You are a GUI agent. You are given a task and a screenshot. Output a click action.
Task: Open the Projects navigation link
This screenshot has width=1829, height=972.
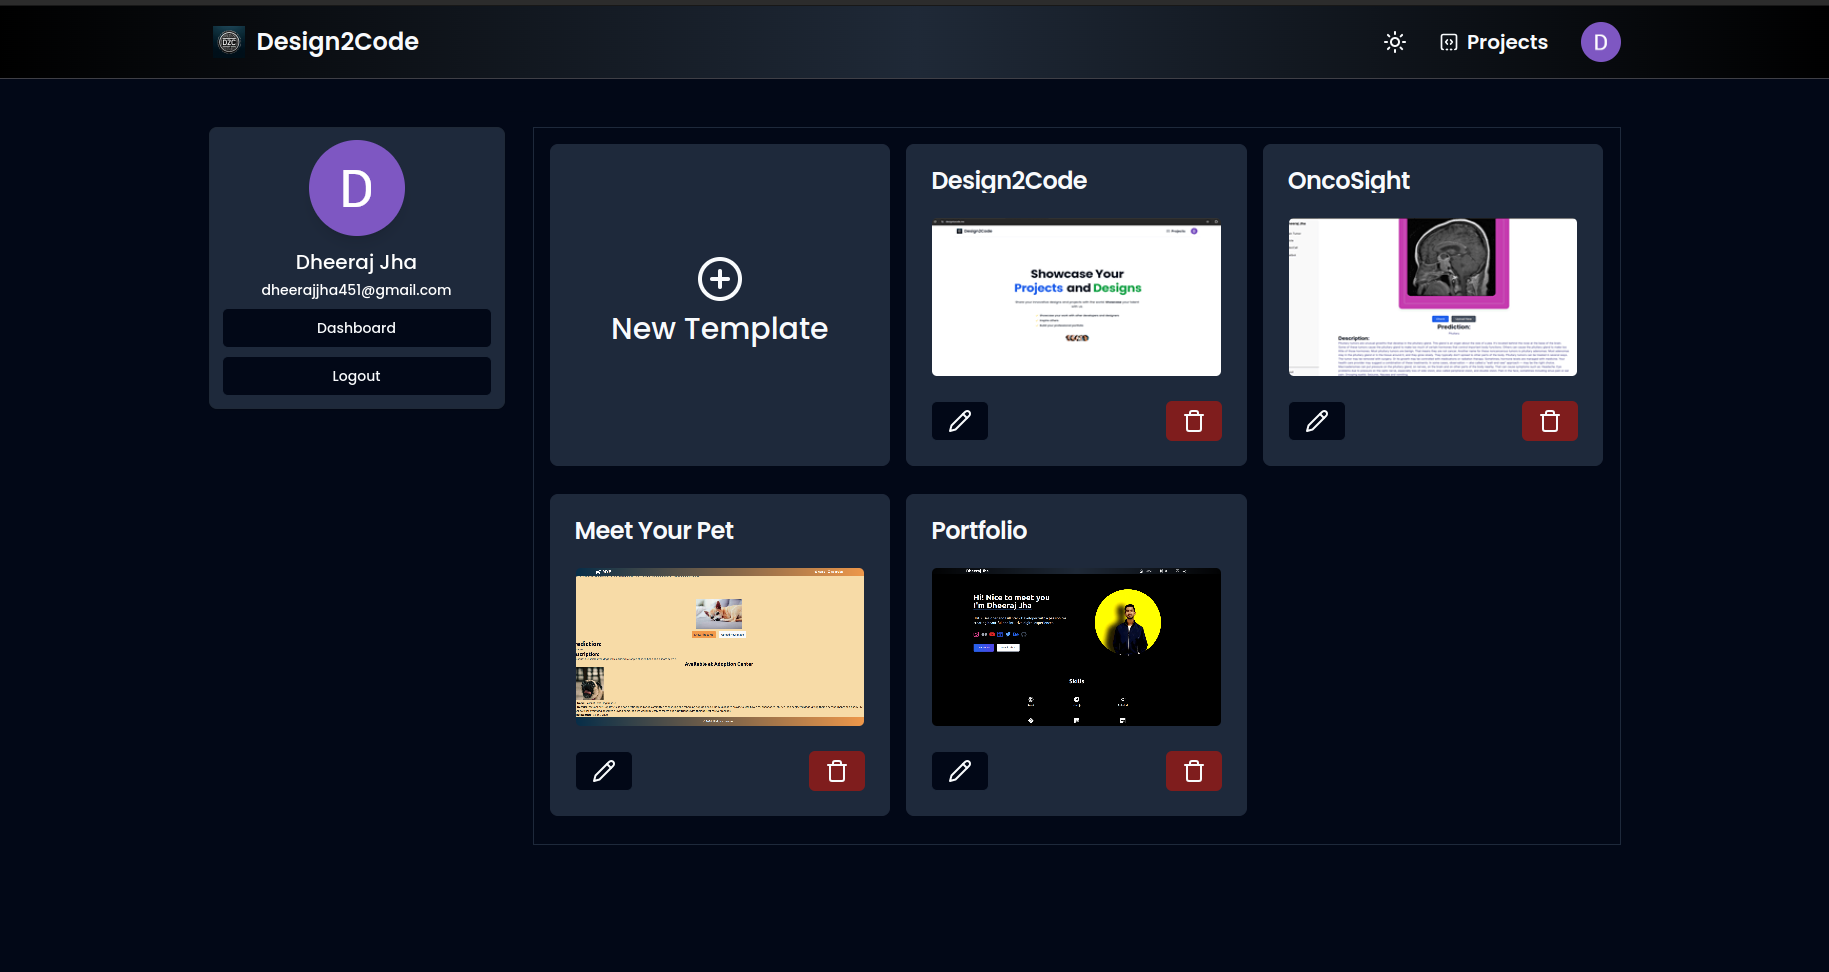point(1494,42)
